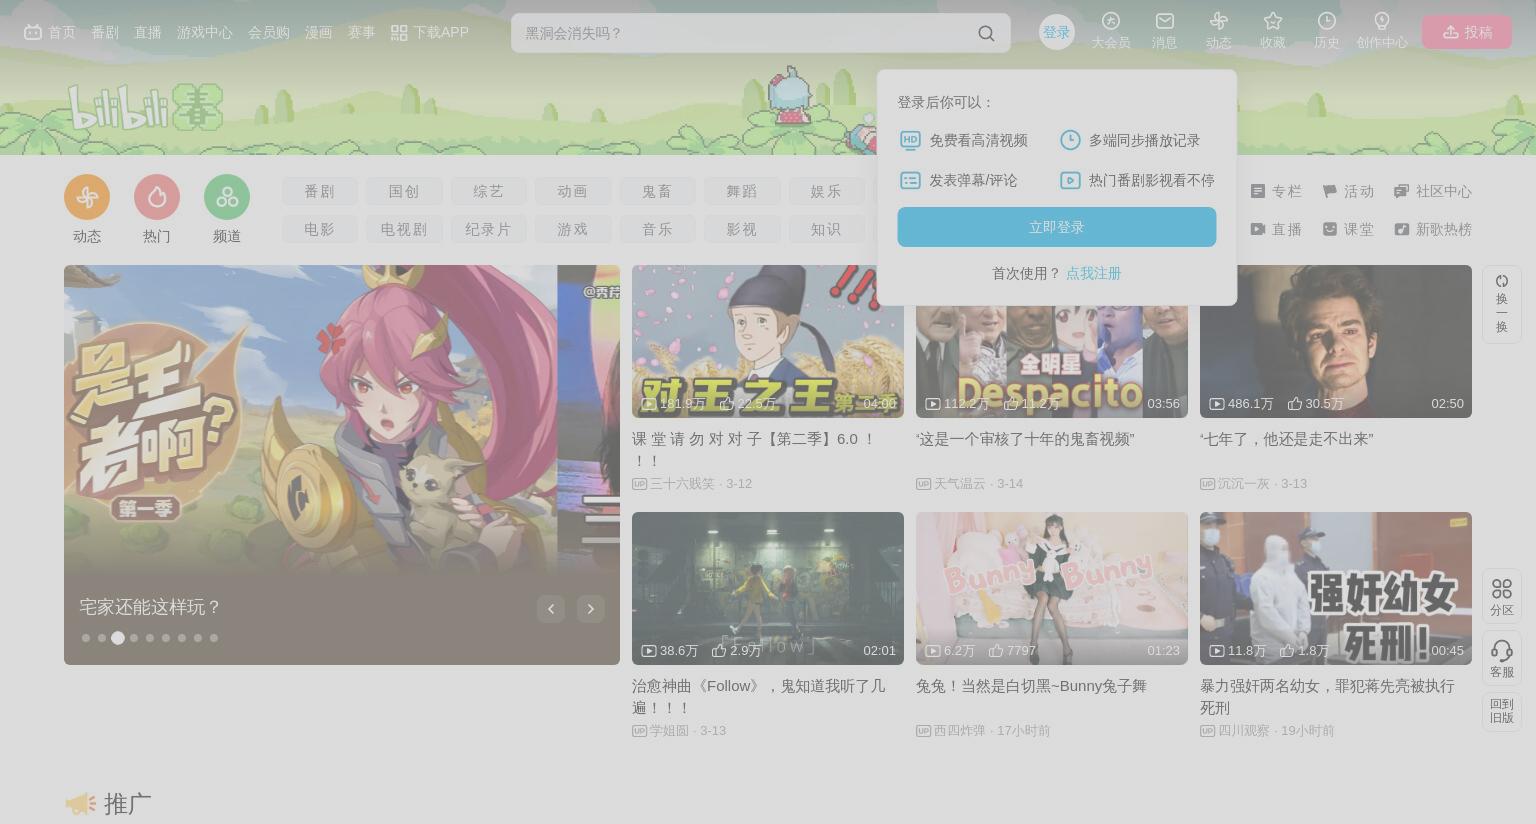Image resolution: width=1536 pixels, height=824 pixels.
Task: Open the 动态 fan icon in header
Action: click(1218, 21)
